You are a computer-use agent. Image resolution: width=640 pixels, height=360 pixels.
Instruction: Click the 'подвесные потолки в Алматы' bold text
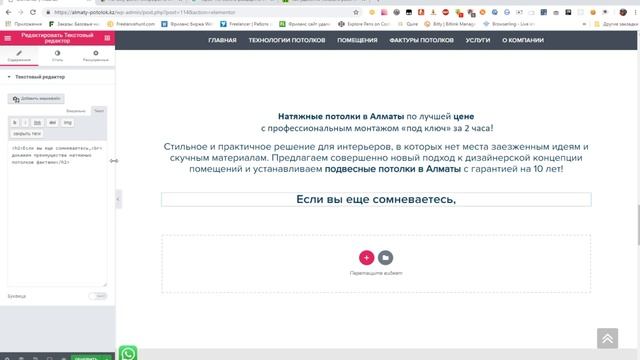click(393, 169)
